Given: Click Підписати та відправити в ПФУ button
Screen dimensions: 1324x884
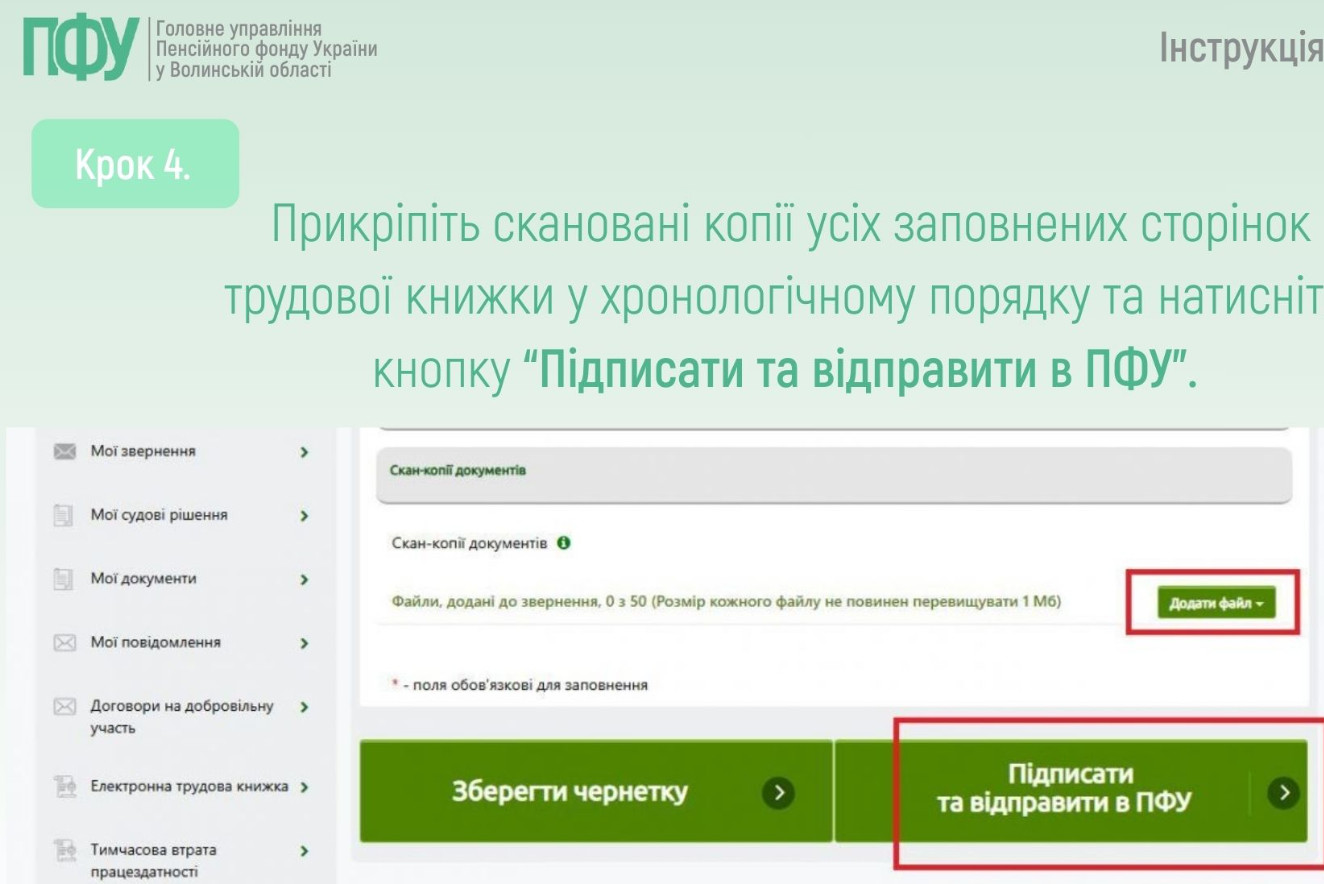Looking at the screenshot, I should coord(1062,792).
